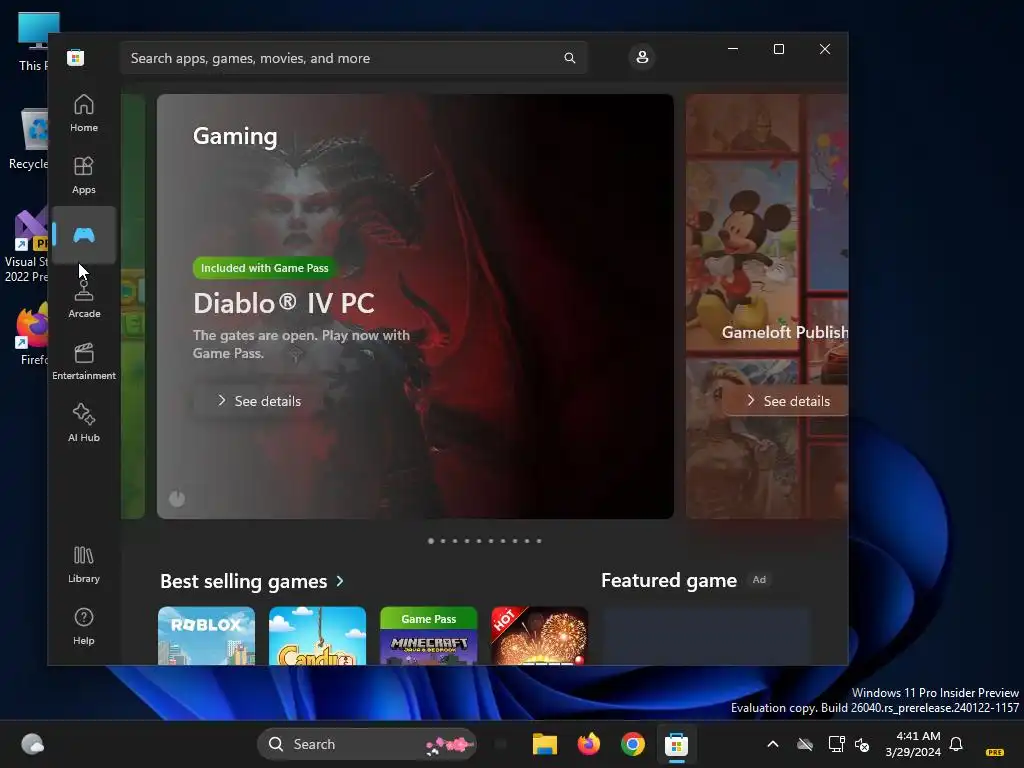The width and height of the screenshot is (1024, 768).
Task: Select the second carousel page dot
Action: point(443,541)
